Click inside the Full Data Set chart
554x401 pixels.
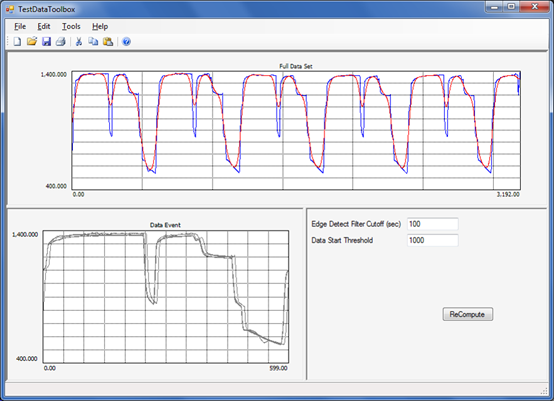pos(296,130)
